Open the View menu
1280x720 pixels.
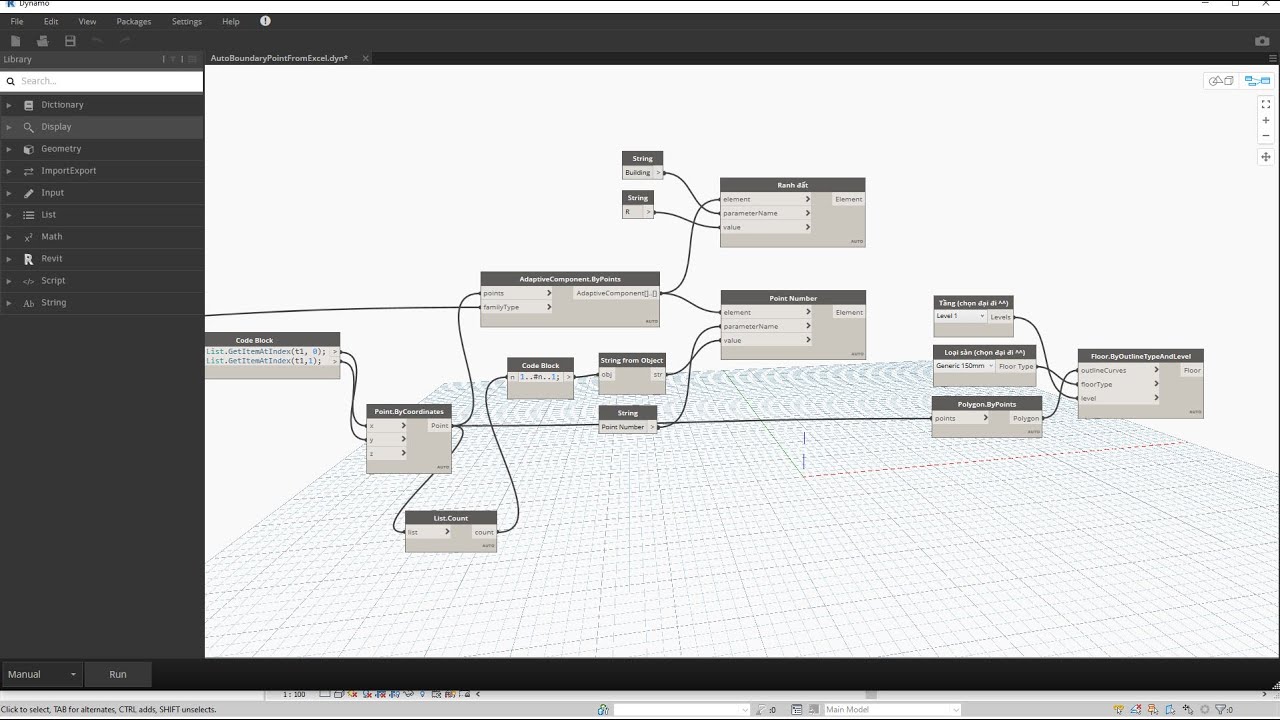(x=87, y=21)
